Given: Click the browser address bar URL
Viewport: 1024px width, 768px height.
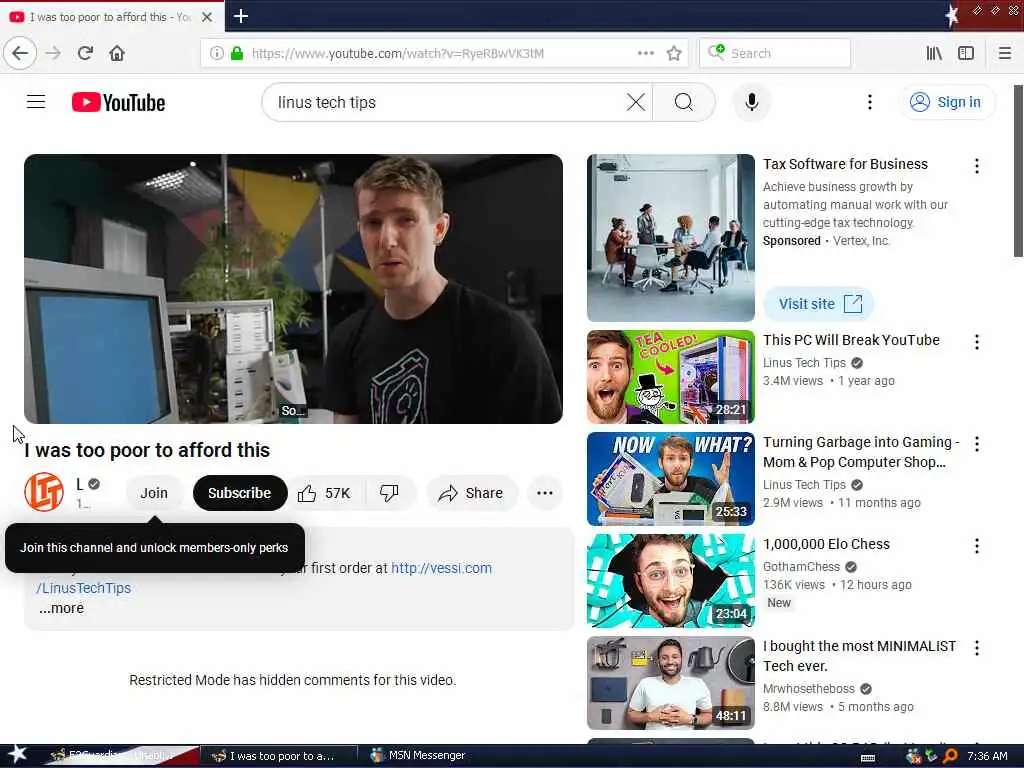Looking at the screenshot, I should tap(397, 53).
